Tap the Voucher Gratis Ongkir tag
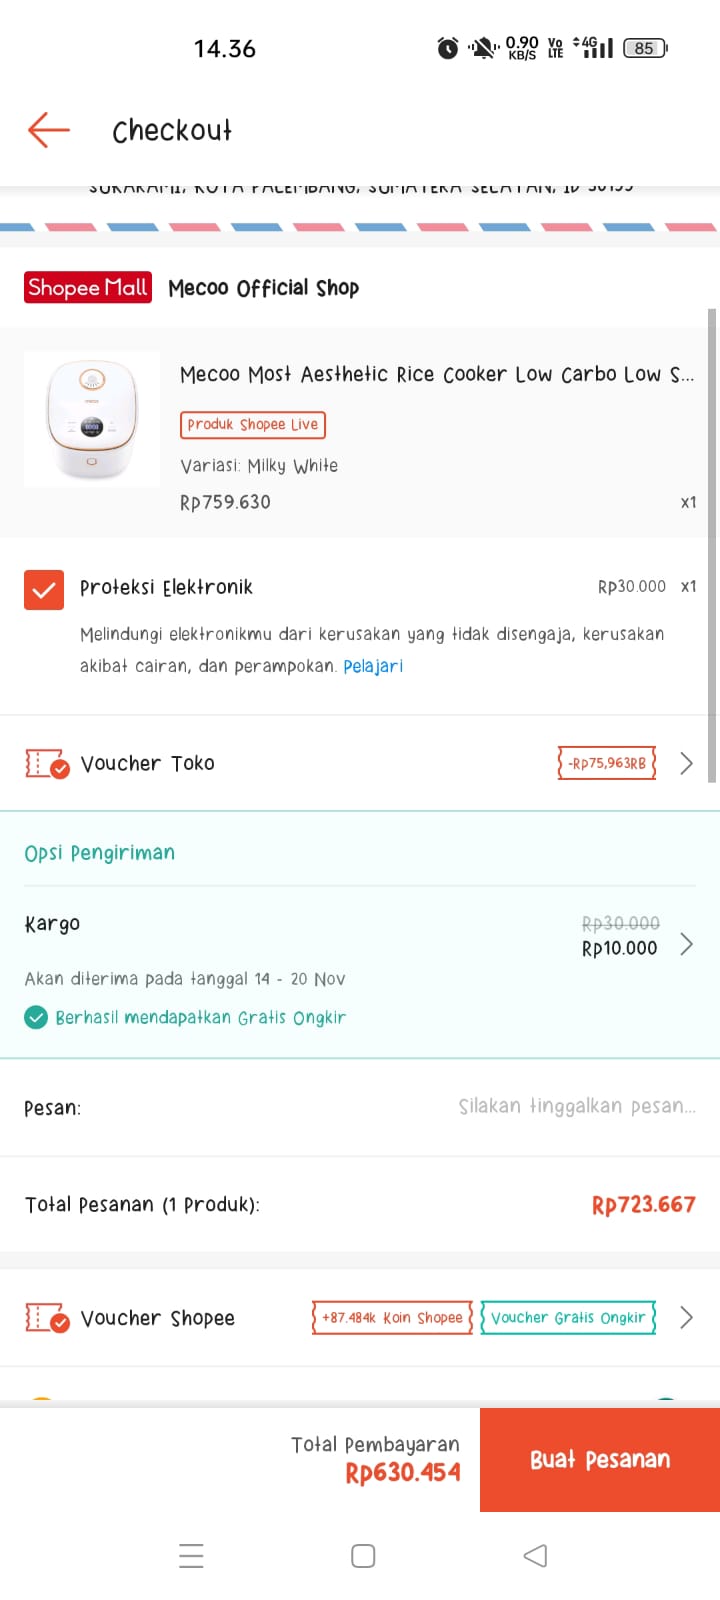 568,1318
